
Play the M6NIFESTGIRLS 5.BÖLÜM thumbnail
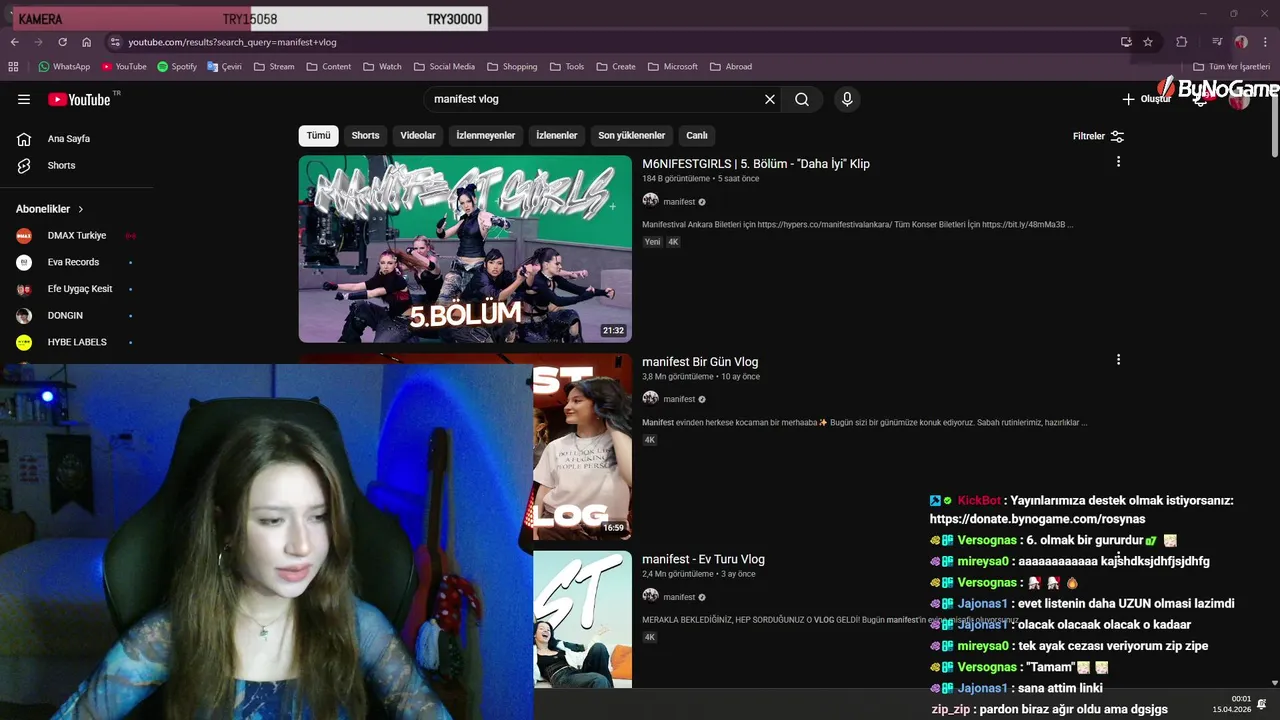pyautogui.click(x=465, y=249)
